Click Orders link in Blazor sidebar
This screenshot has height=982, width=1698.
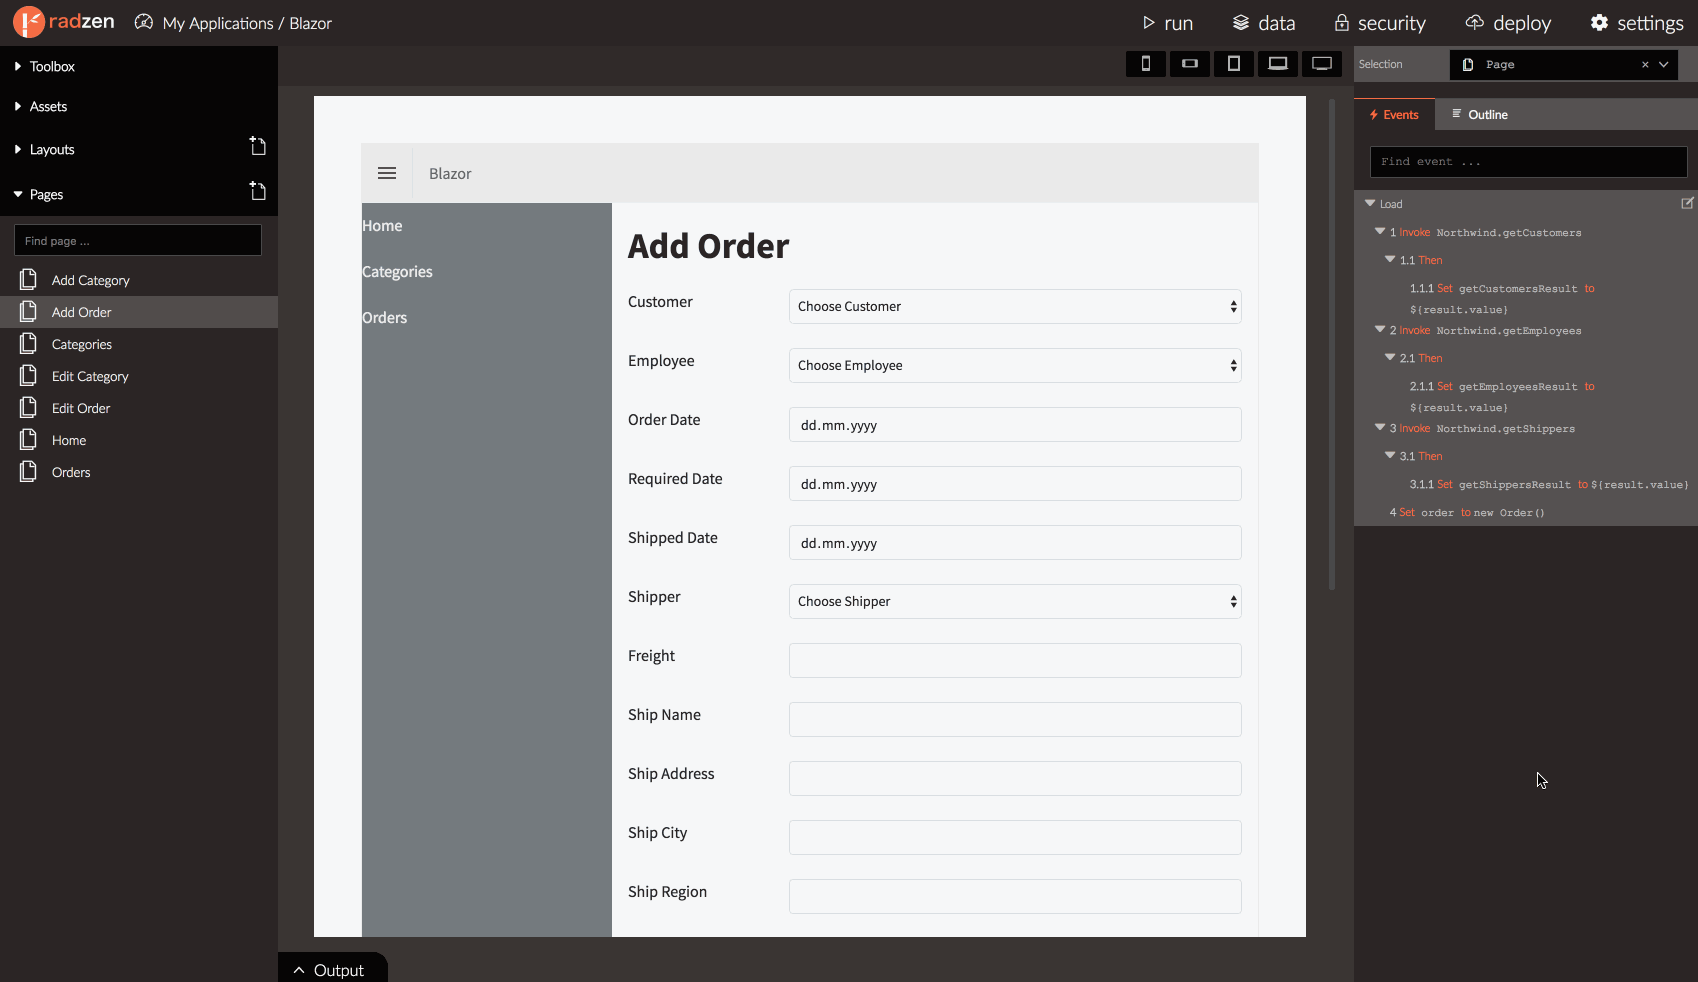pos(384,318)
